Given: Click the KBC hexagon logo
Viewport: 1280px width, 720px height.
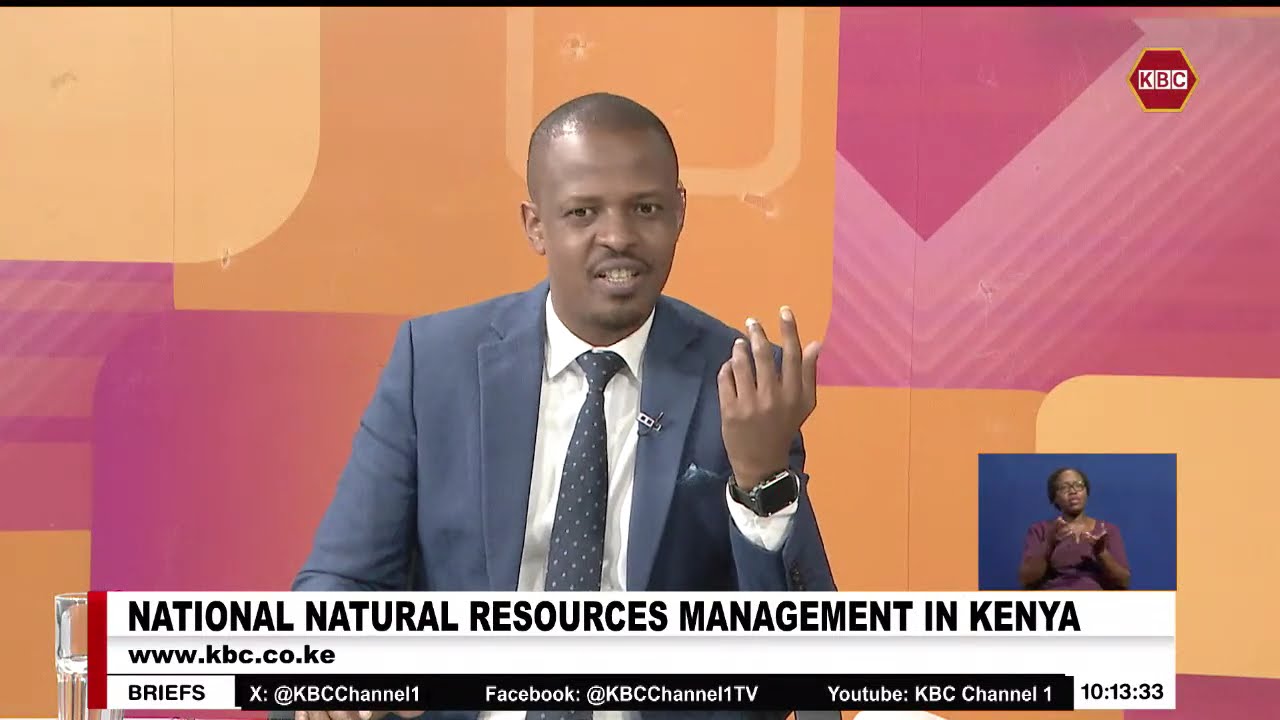Looking at the screenshot, I should (1163, 79).
